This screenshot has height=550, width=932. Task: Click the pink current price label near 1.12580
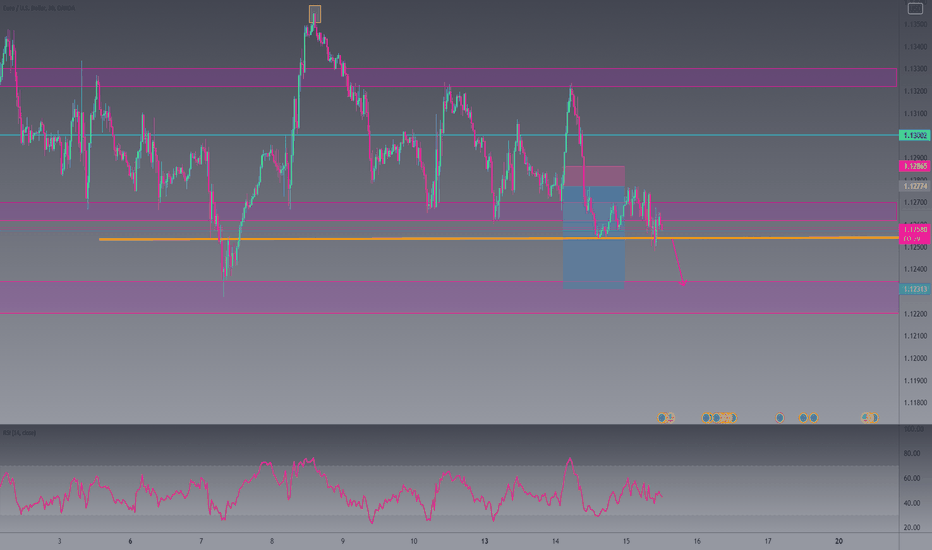point(915,234)
